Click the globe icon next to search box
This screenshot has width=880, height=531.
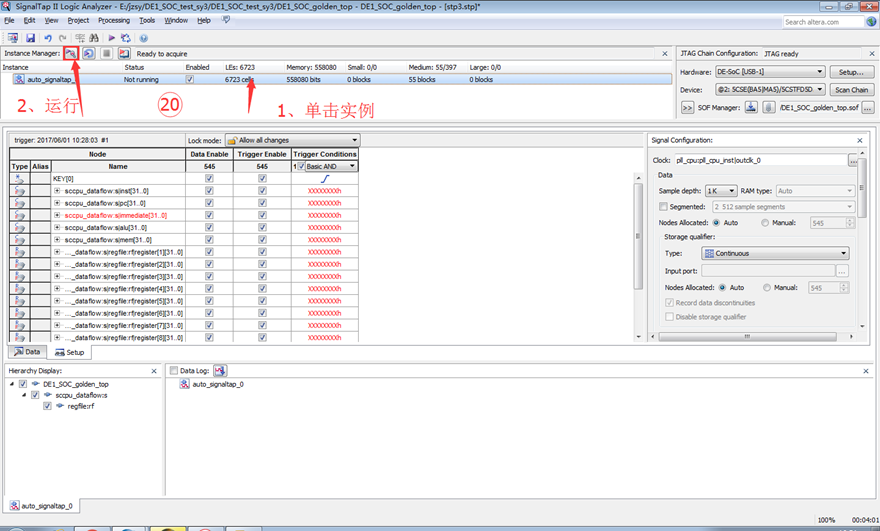871,22
